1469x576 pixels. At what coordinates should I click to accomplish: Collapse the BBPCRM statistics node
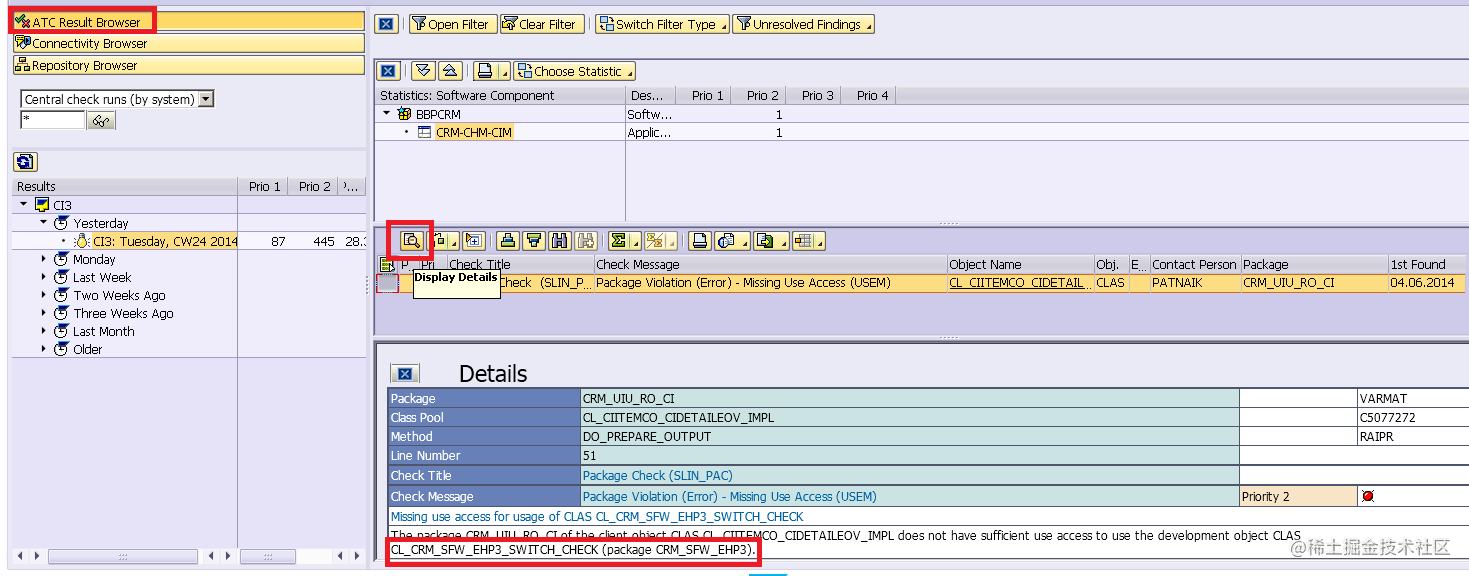(385, 114)
